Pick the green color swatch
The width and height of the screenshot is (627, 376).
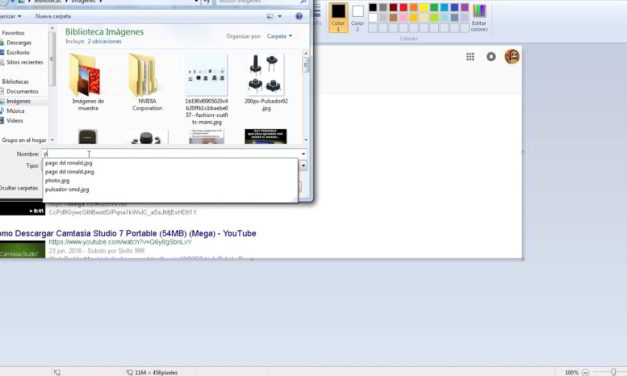tap(434, 8)
